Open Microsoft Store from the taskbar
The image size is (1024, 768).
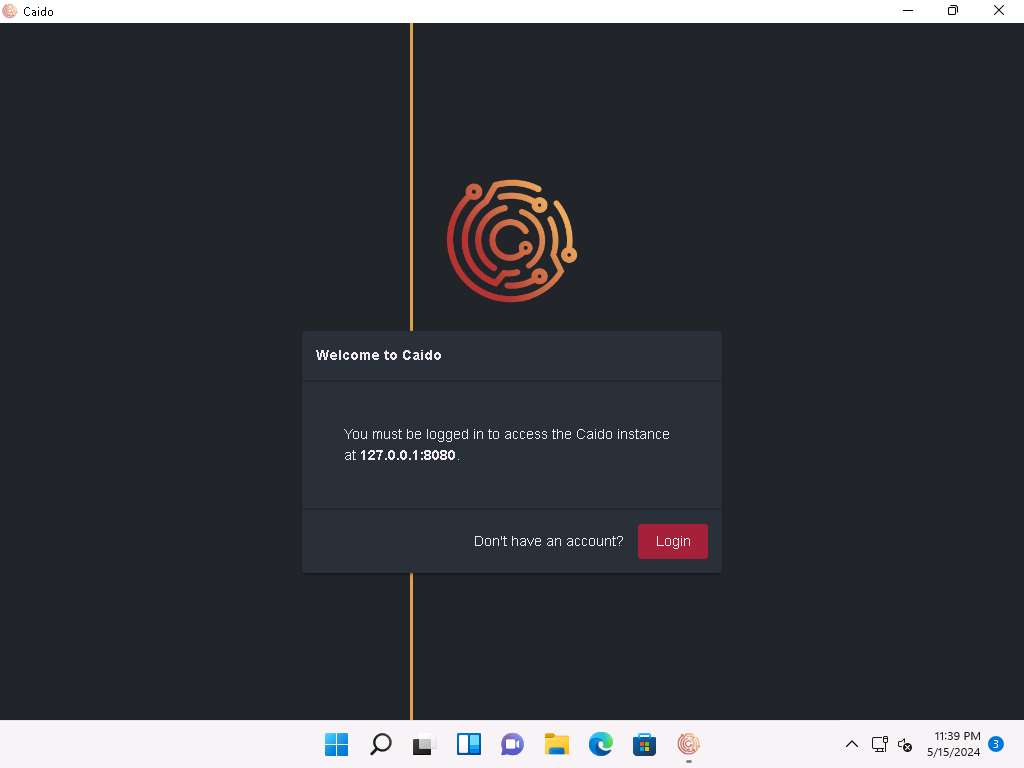[x=644, y=744]
